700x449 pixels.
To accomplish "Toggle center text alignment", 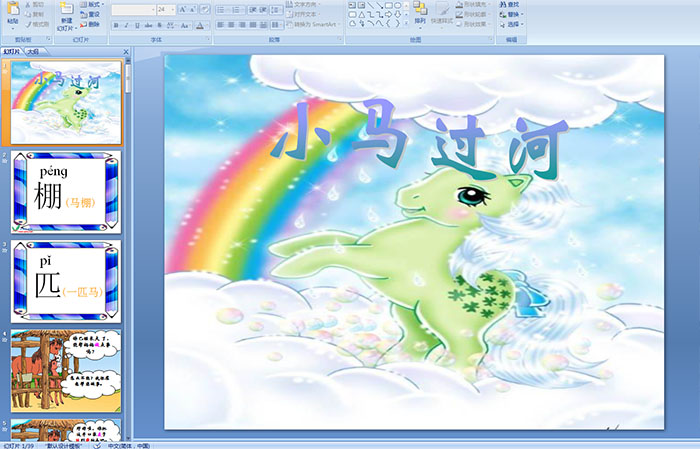I will tap(231, 25).
